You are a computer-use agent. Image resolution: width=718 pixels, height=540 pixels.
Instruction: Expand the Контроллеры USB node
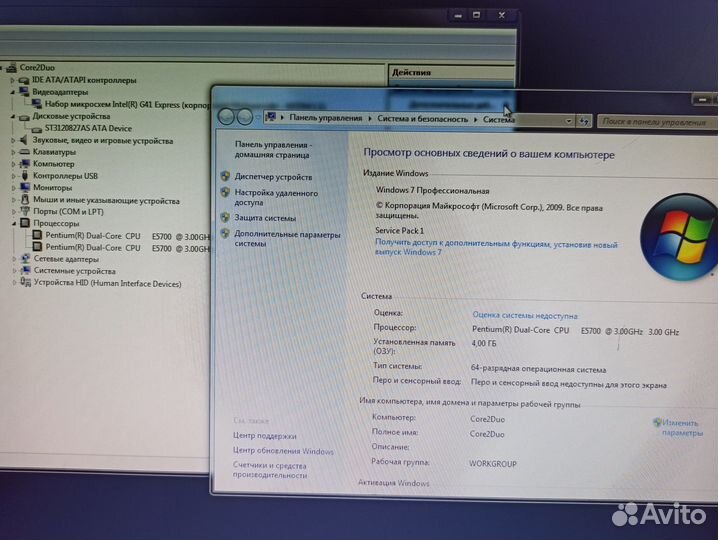(14, 176)
